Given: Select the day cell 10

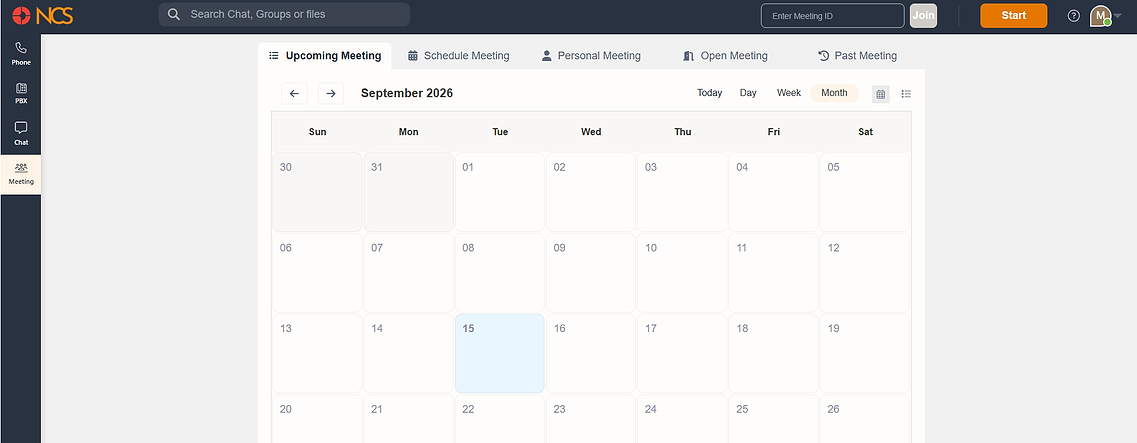Looking at the screenshot, I should [x=682, y=273].
